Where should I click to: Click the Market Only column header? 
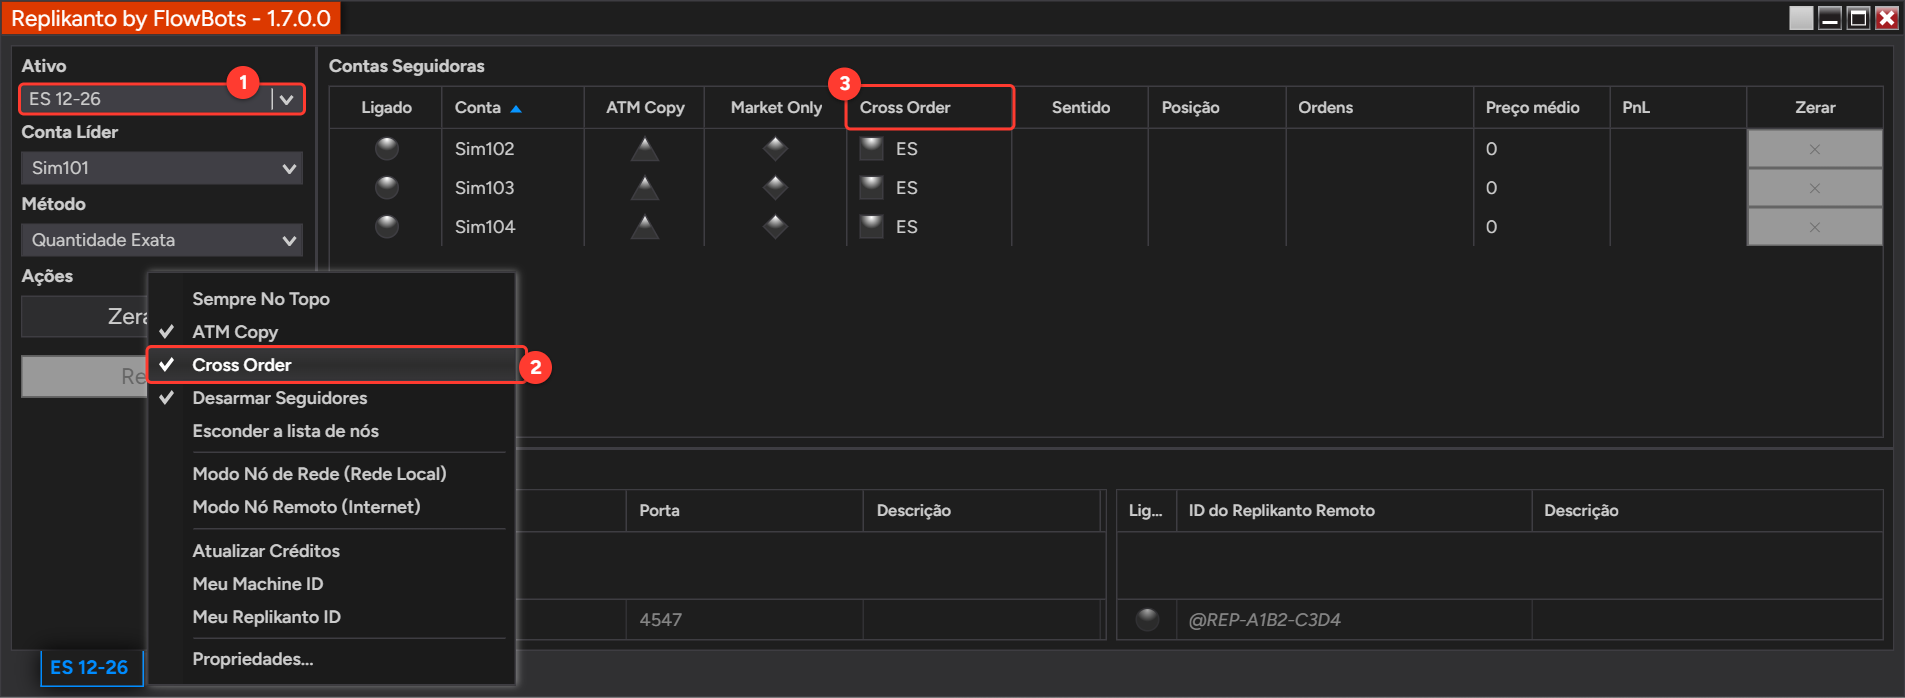coord(776,108)
